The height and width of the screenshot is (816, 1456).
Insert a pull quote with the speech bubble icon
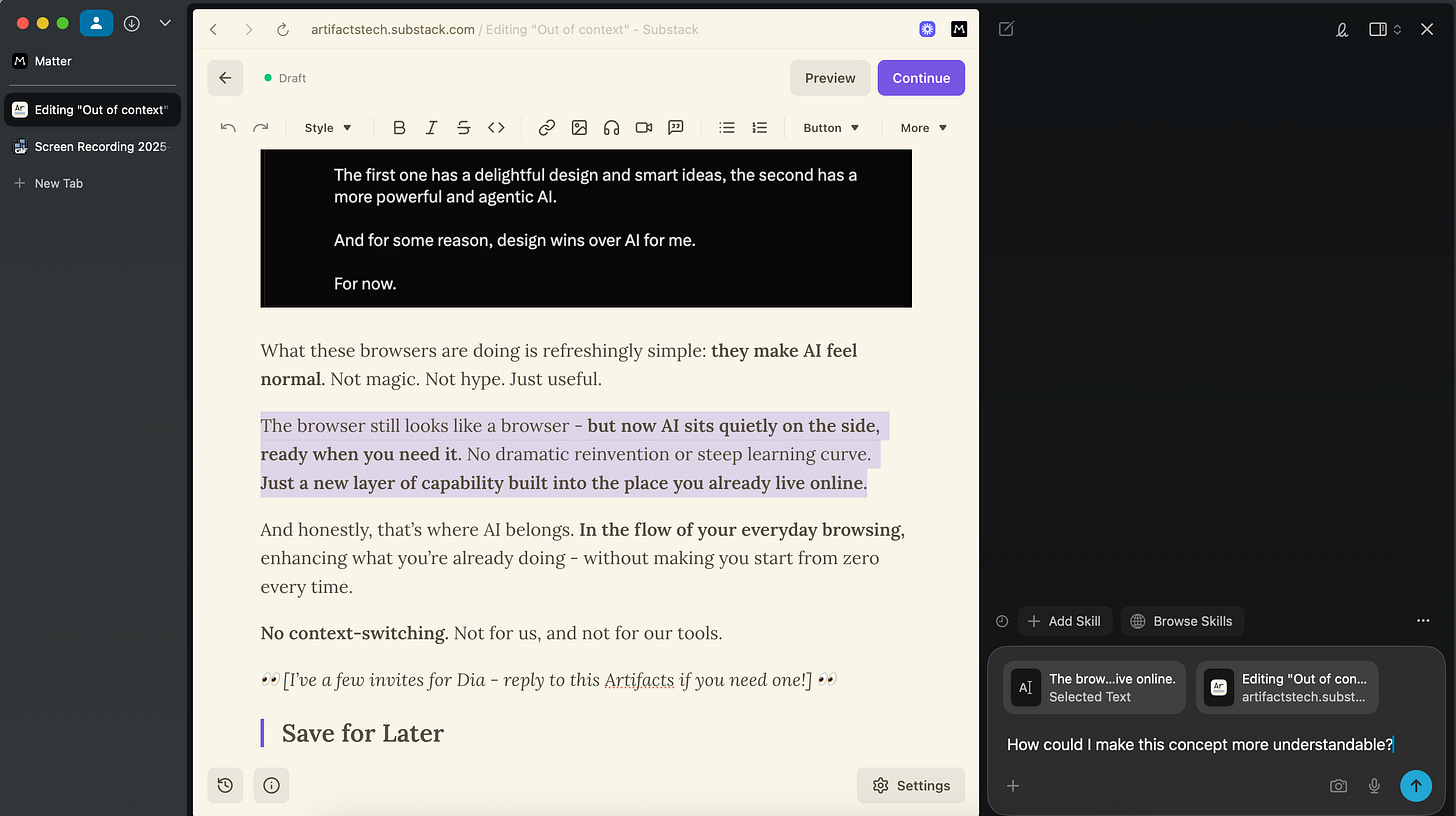coord(676,128)
